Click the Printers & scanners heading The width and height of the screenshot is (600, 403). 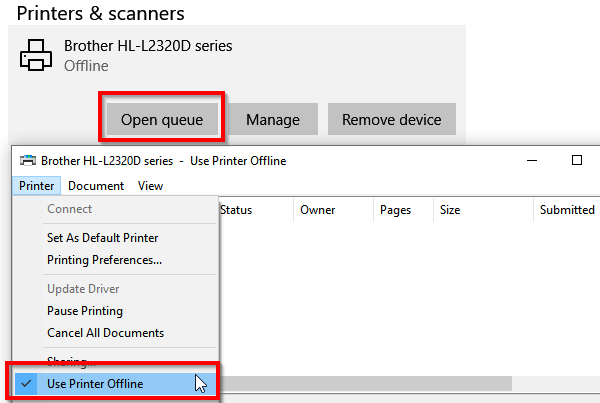[x=101, y=13]
